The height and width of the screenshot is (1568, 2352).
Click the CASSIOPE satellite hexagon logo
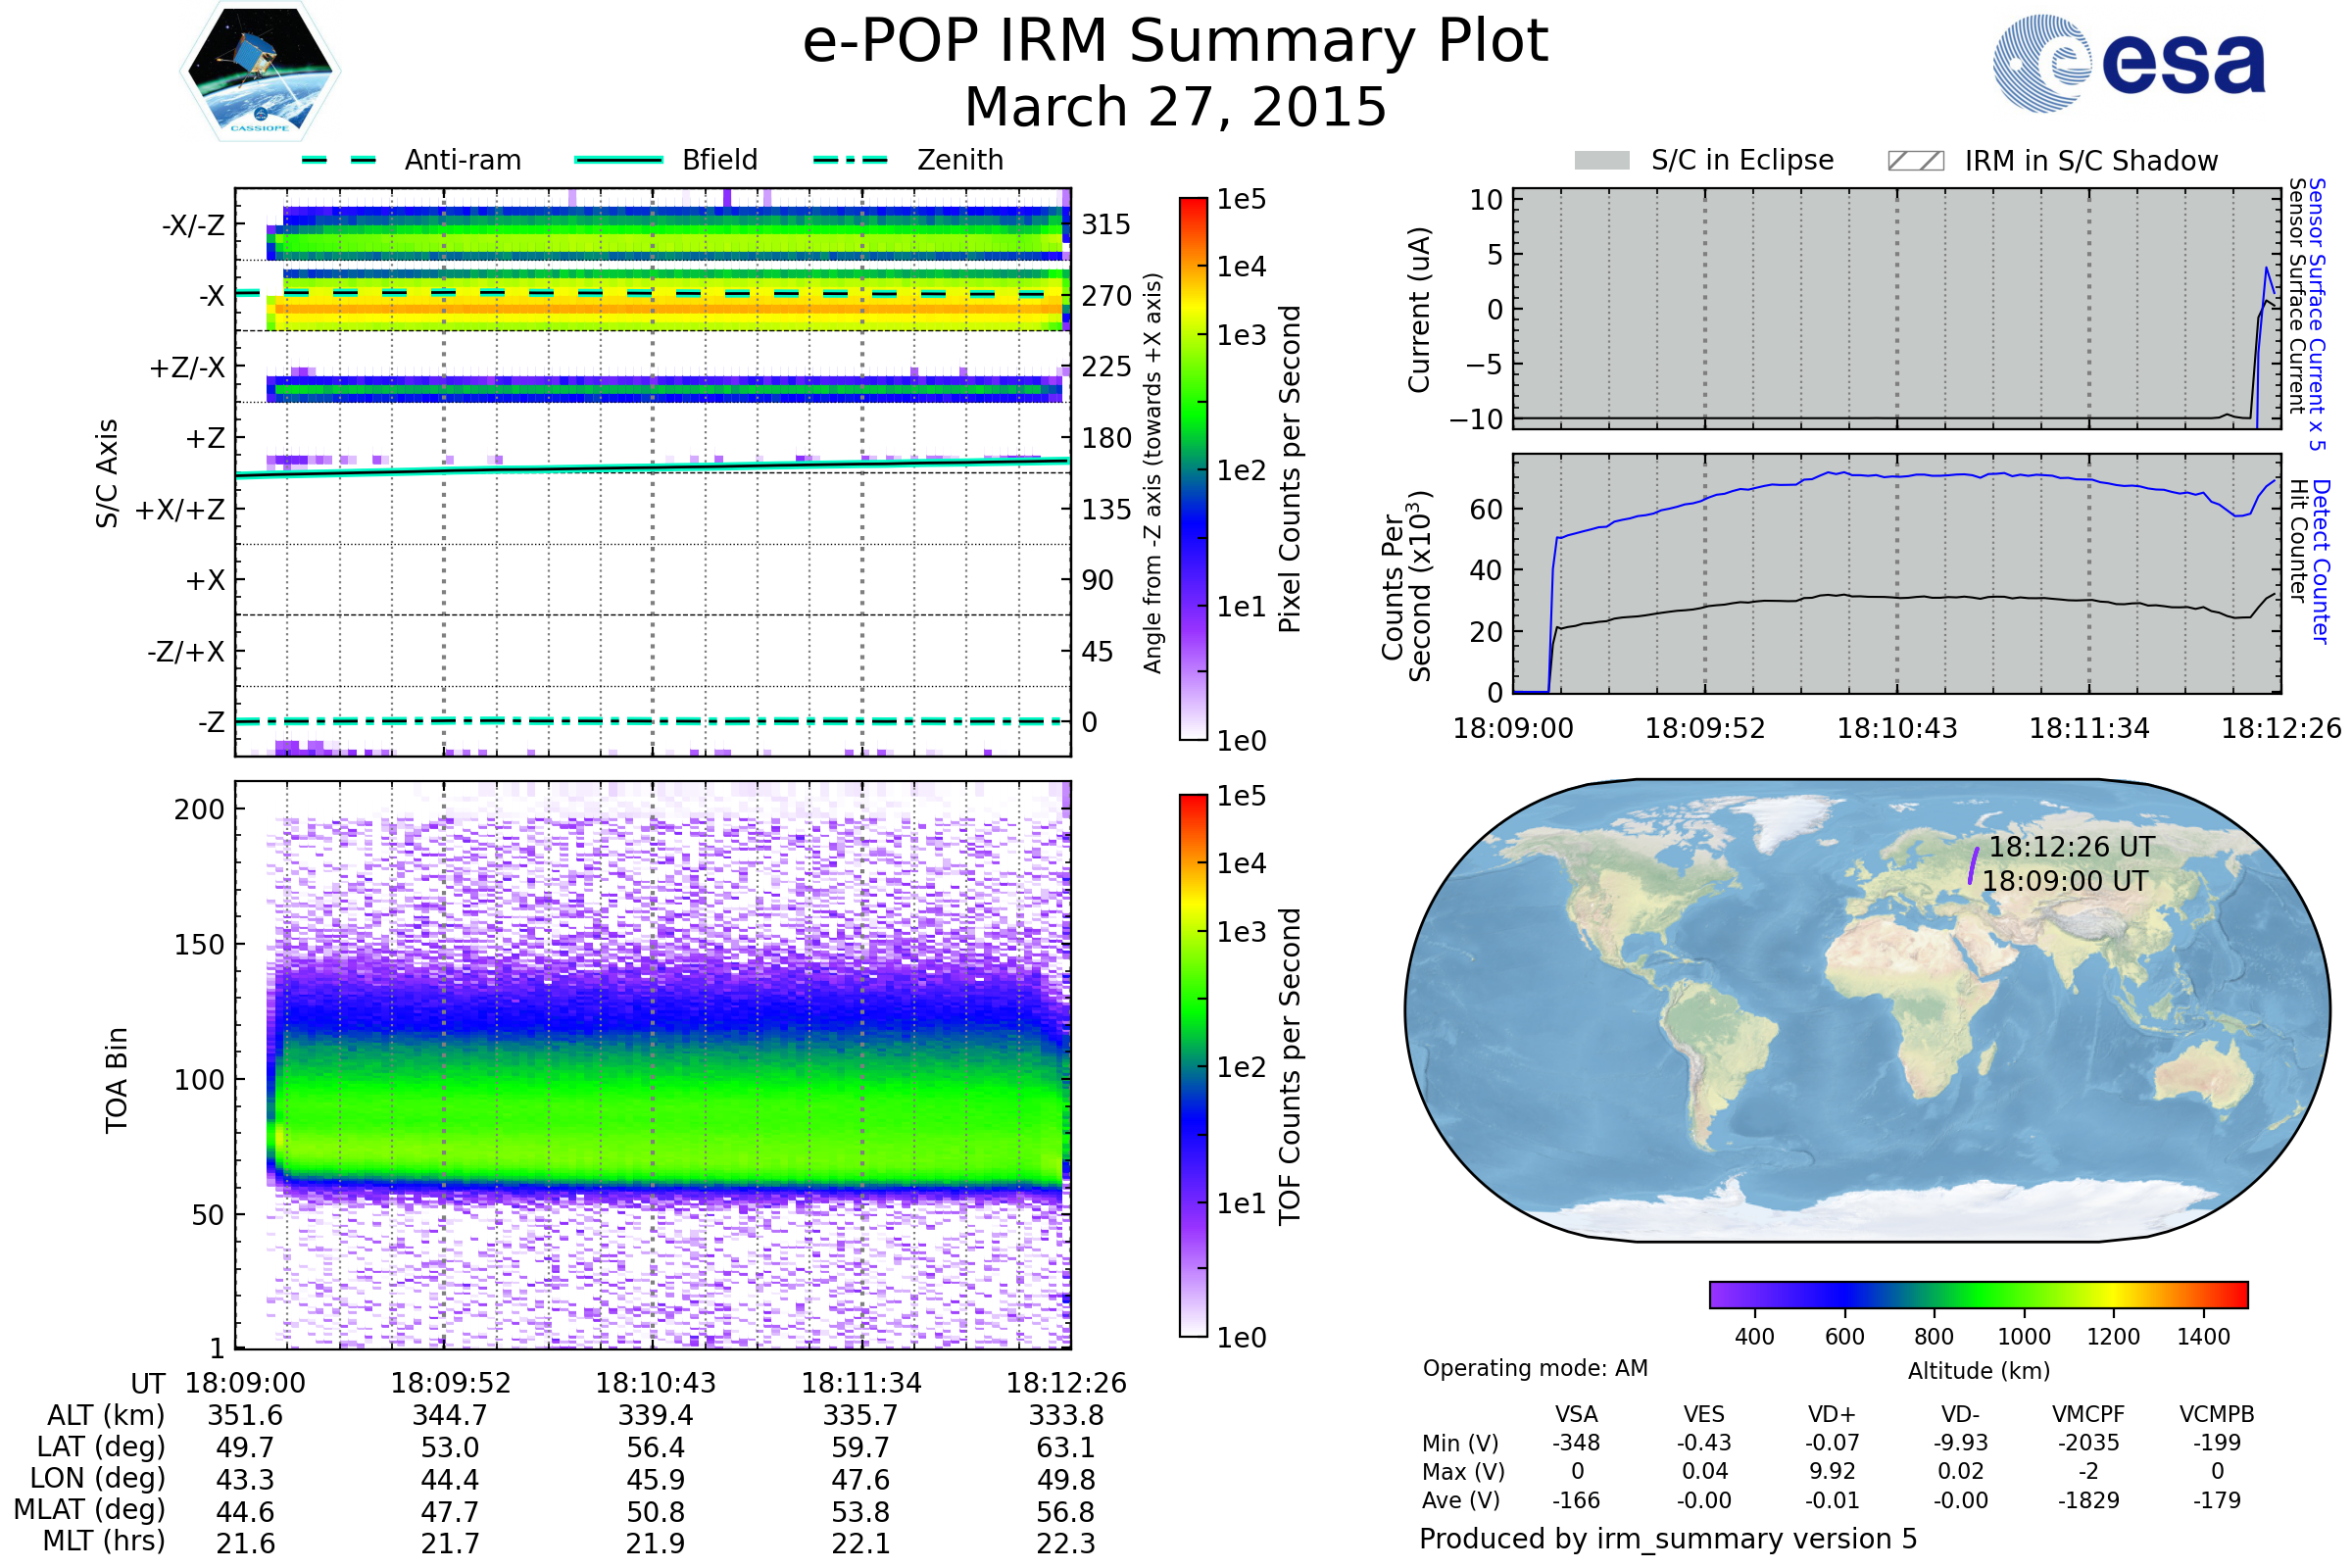coord(260,72)
